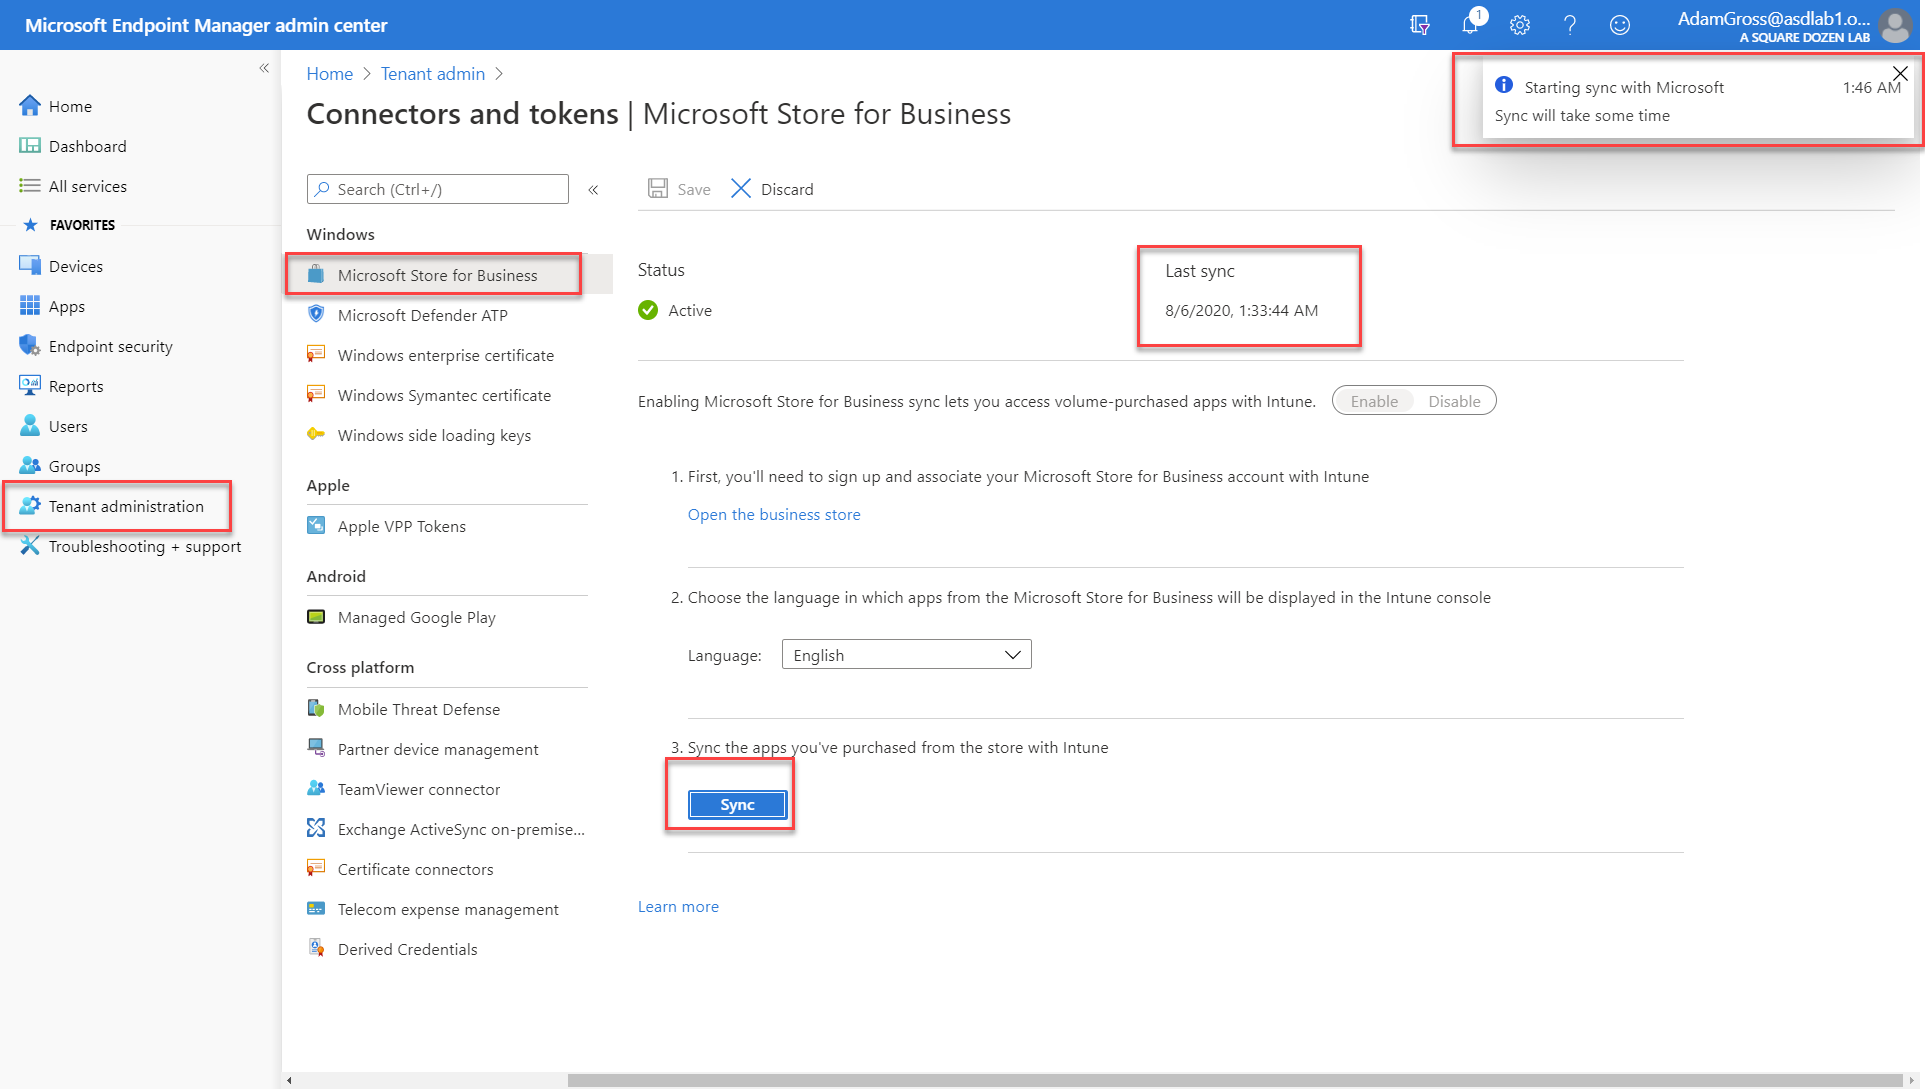Open the Language dropdown showing English
This screenshot has width=1925, height=1089.
pyautogui.click(x=906, y=655)
